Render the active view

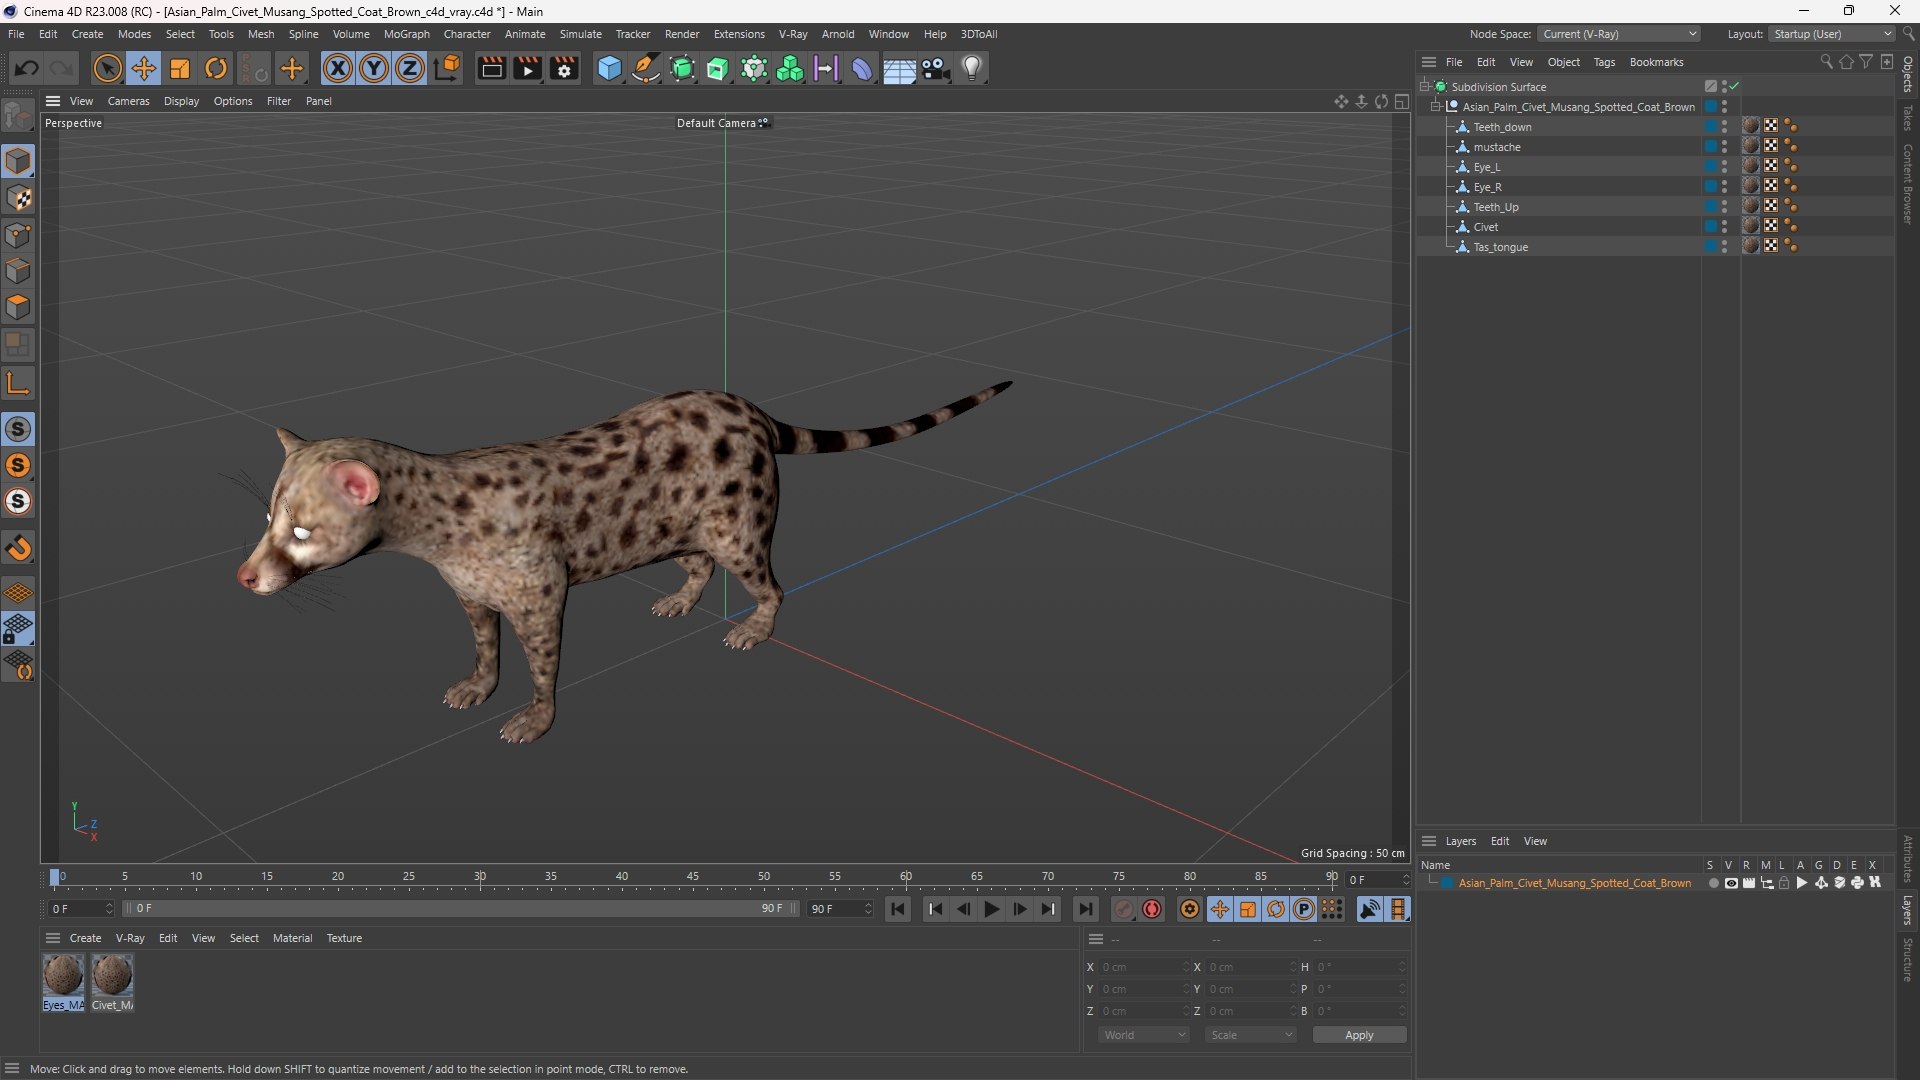pyautogui.click(x=491, y=68)
